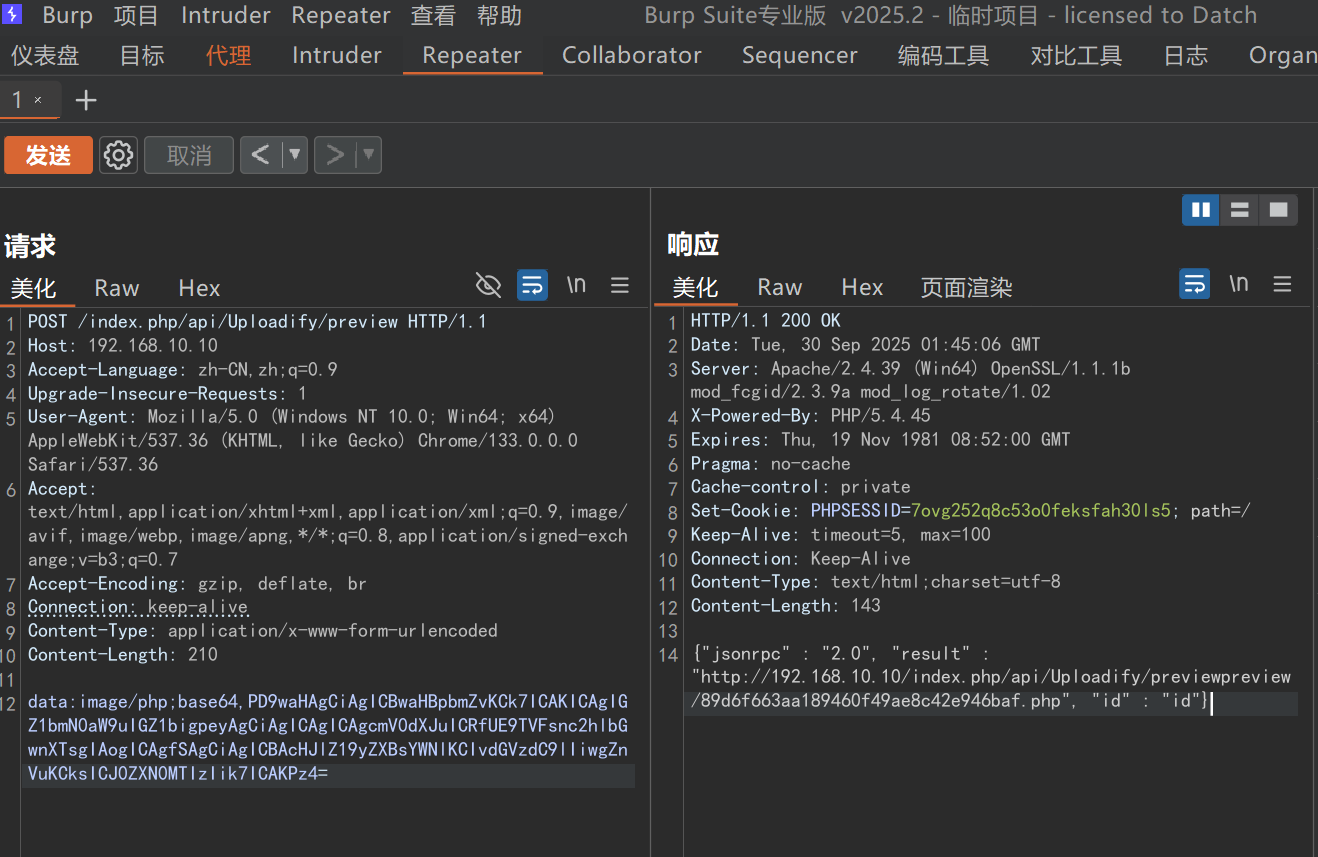The image size is (1318, 857).
Task: Add a new Repeater tab with plus
Action: tap(86, 100)
